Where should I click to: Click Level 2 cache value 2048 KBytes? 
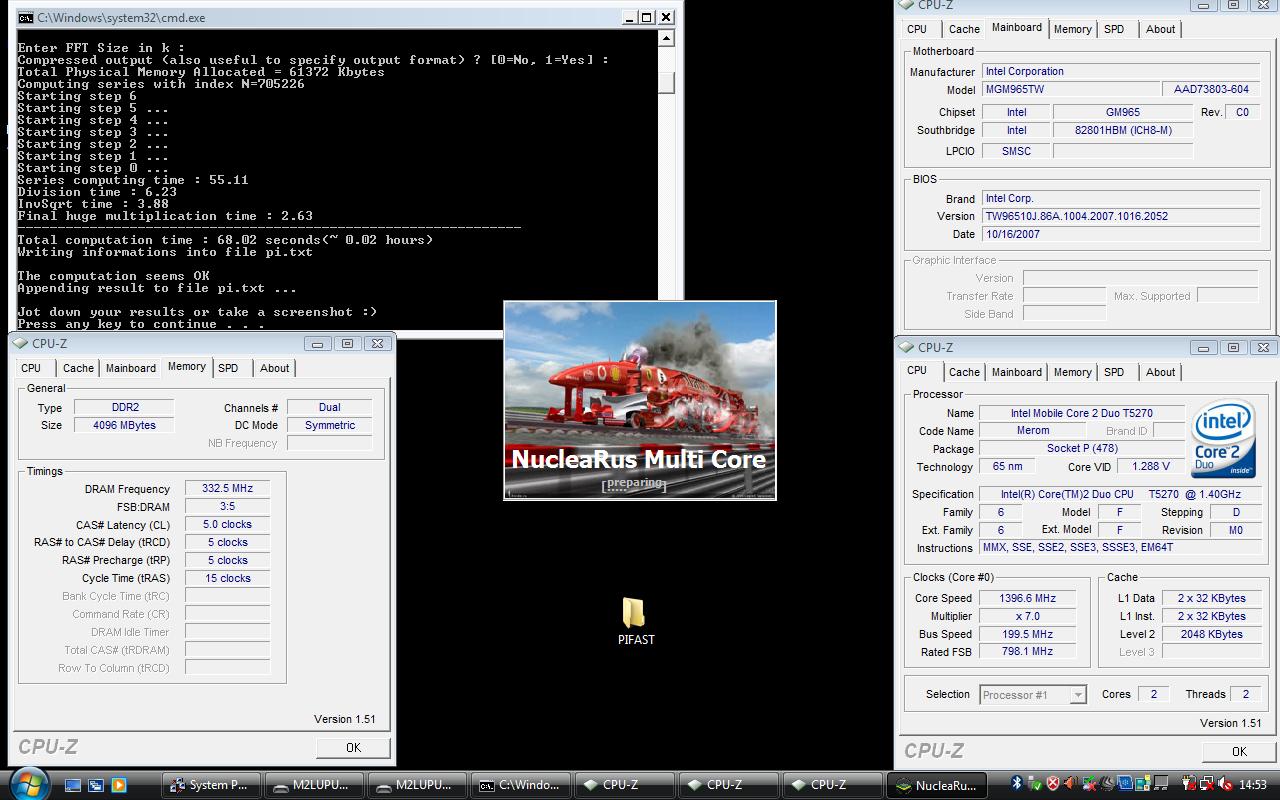point(1211,634)
